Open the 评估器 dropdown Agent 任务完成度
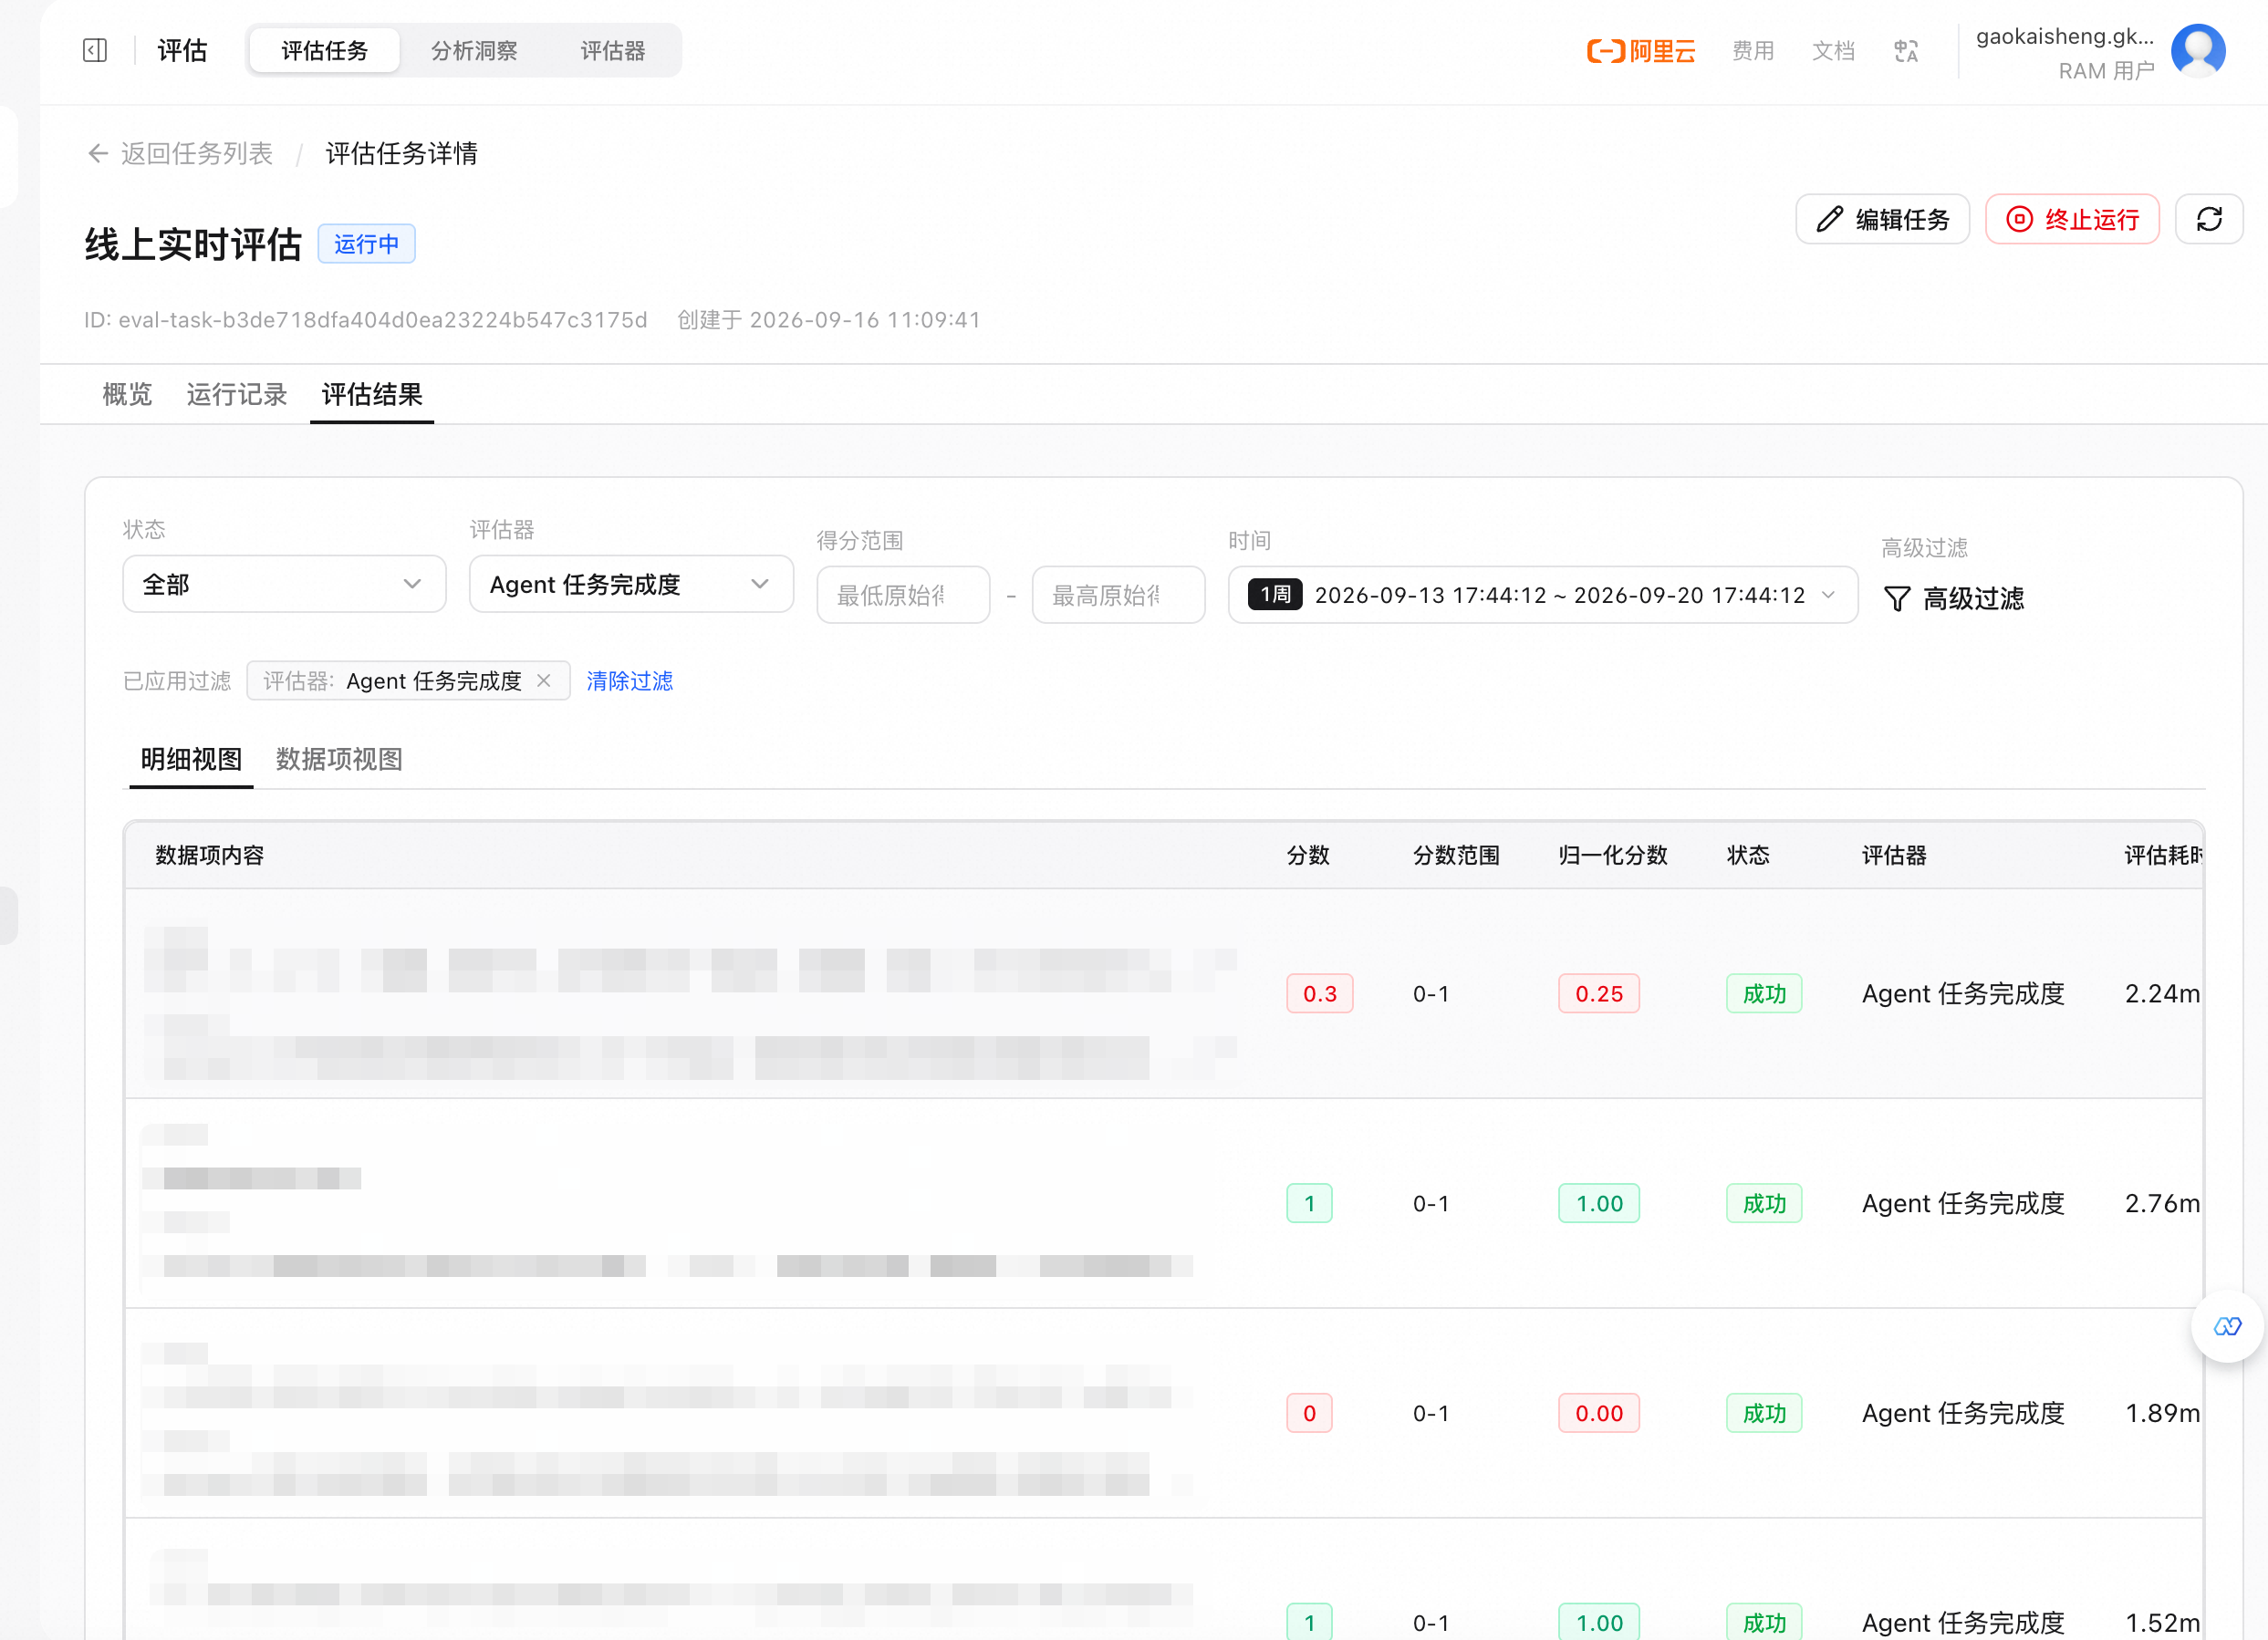The image size is (2268, 1640). click(631, 584)
